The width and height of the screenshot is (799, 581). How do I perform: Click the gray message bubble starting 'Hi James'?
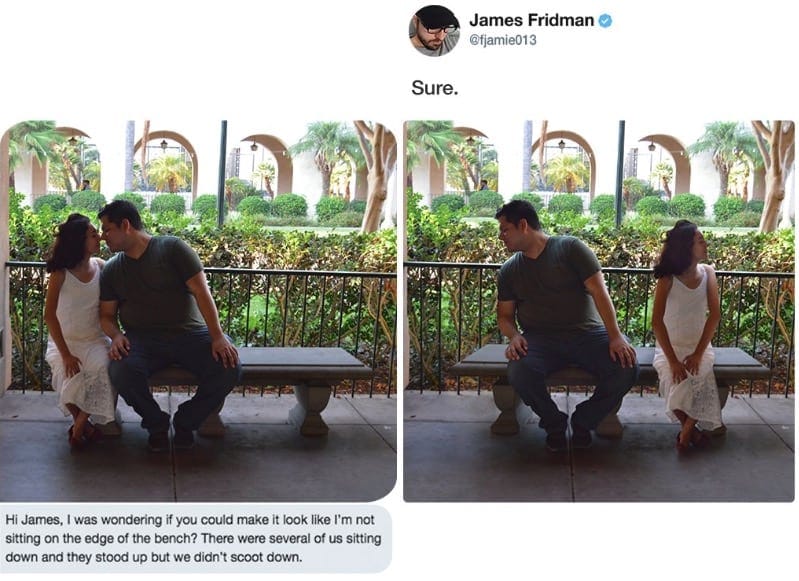click(196, 539)
